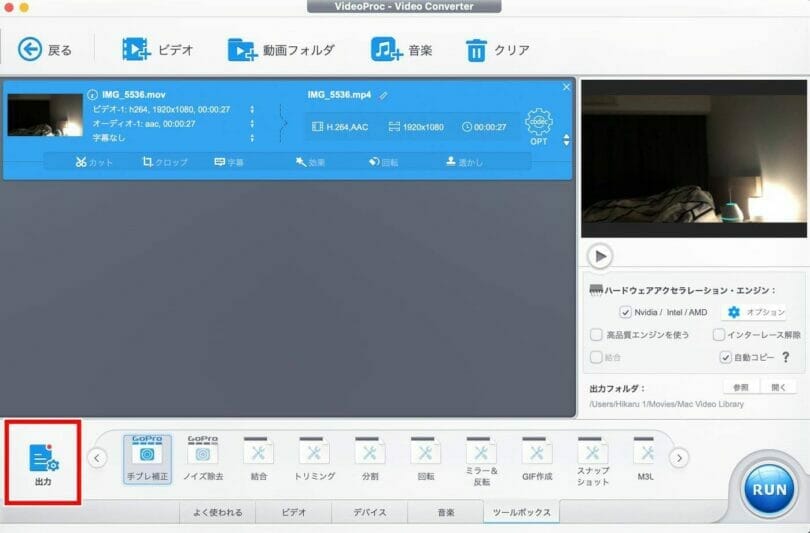
Task: Select the スナップショット snapshot tool
Action: (x=593, y=461)
